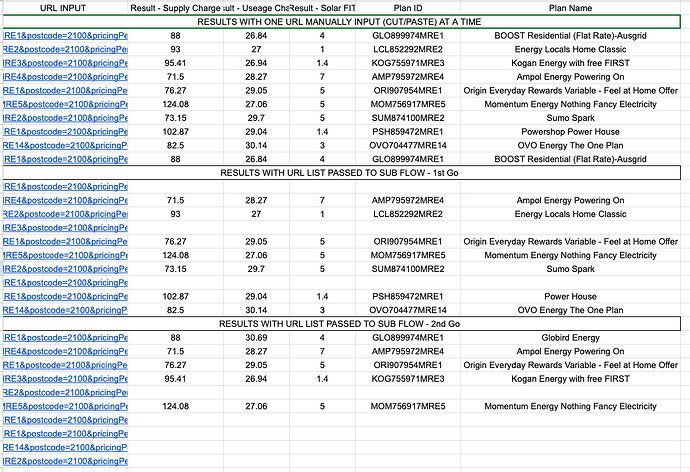Open URL link in 1st Go Energy Locals row
Image resolution: width=690 pixels, height=472 pixels.
pyautogui.click(x=65, y=214)
